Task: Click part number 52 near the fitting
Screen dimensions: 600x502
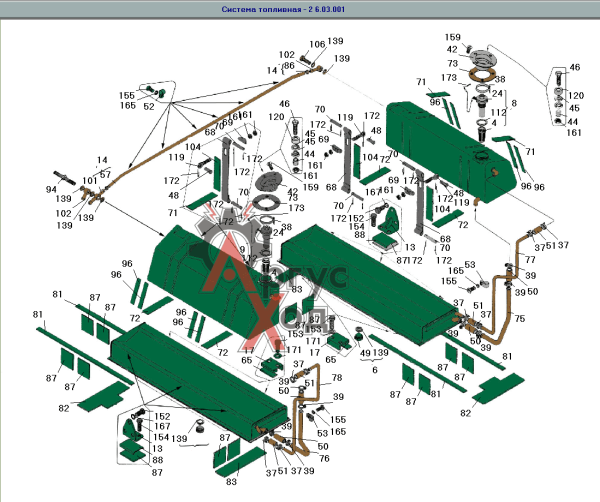Action: [149, 106]
